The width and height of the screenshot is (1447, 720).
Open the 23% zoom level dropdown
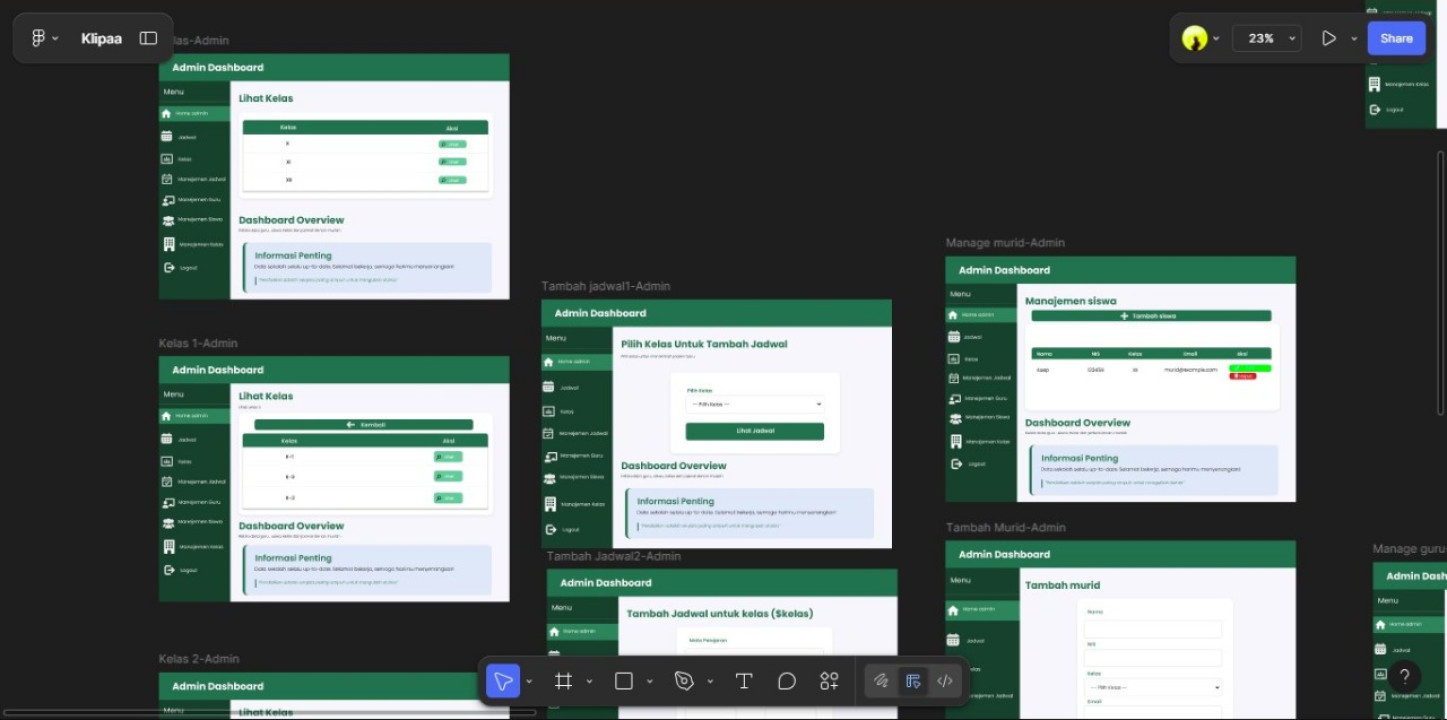tap(1267, 38)
